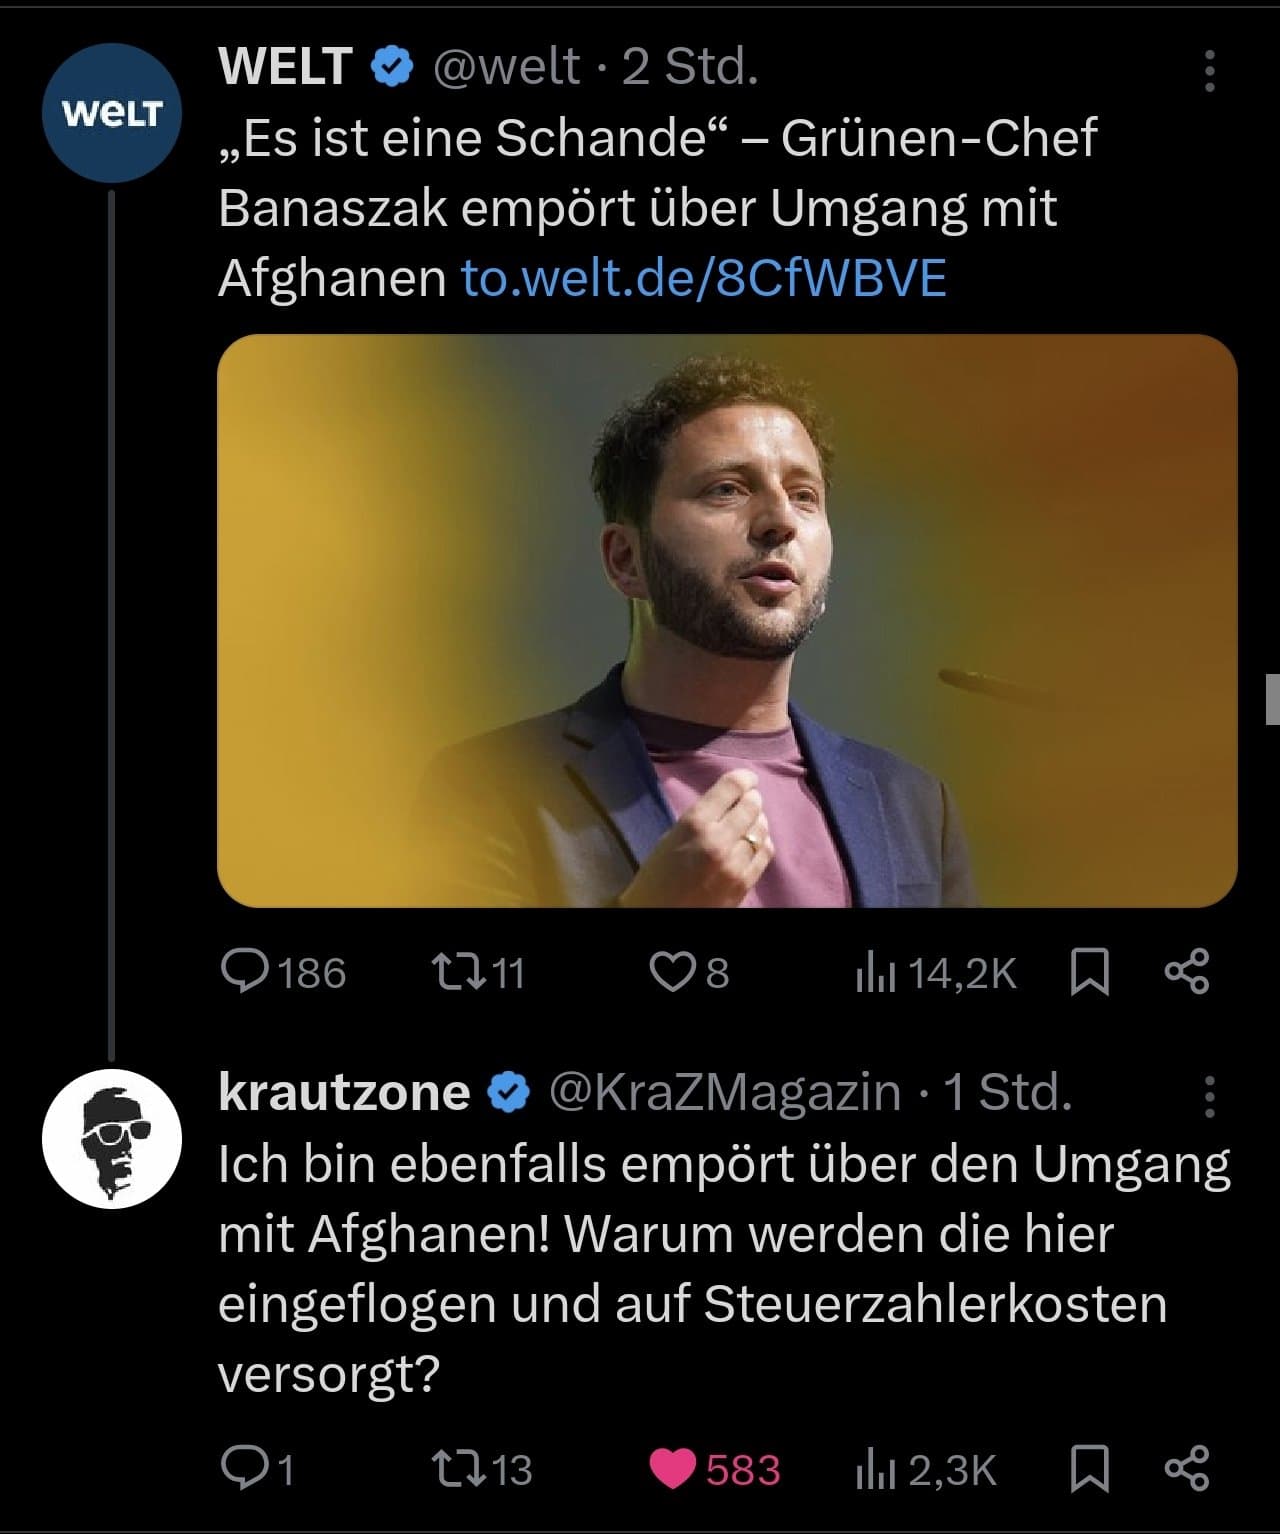
Task: Retweet the krautzone reply
Action: point(452,1469)
